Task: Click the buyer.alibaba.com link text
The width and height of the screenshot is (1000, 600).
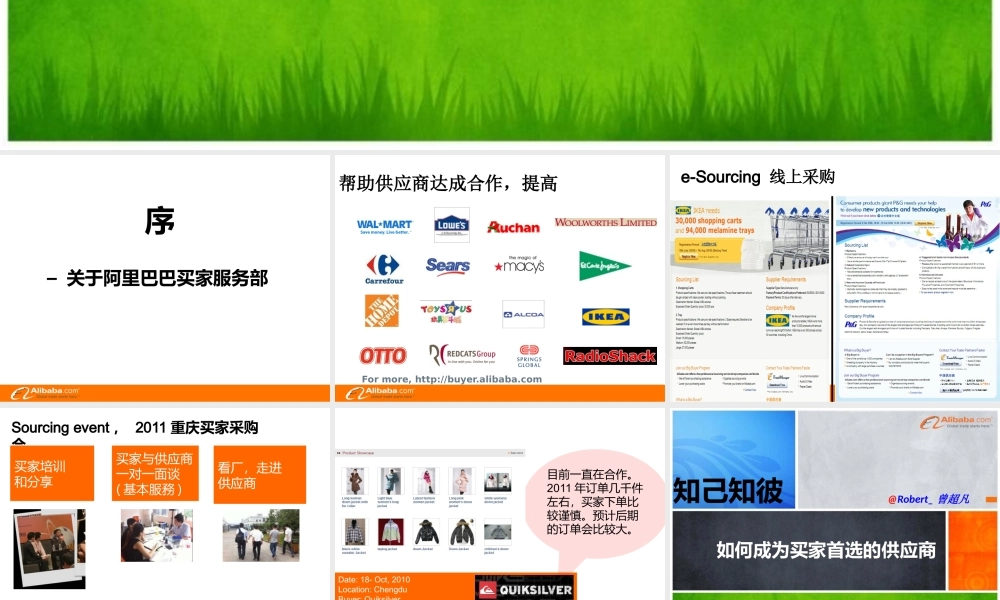Action: (478, 379)
